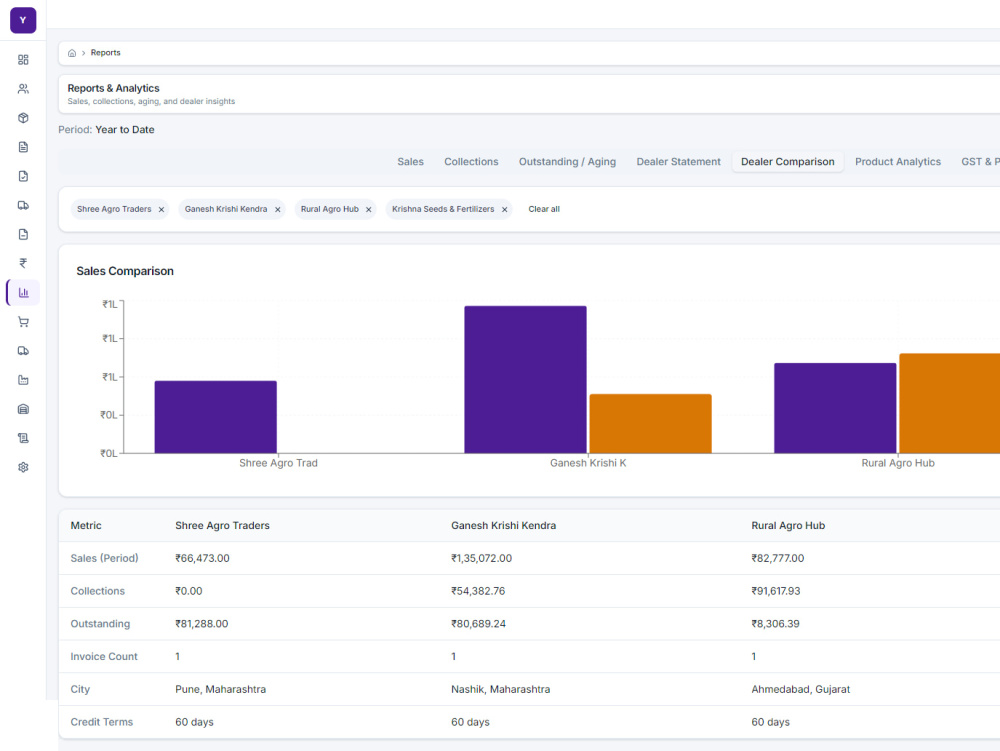Open the products box sidebar icon
Screen dimensions: 1000x751
click(x=23, y=118)
